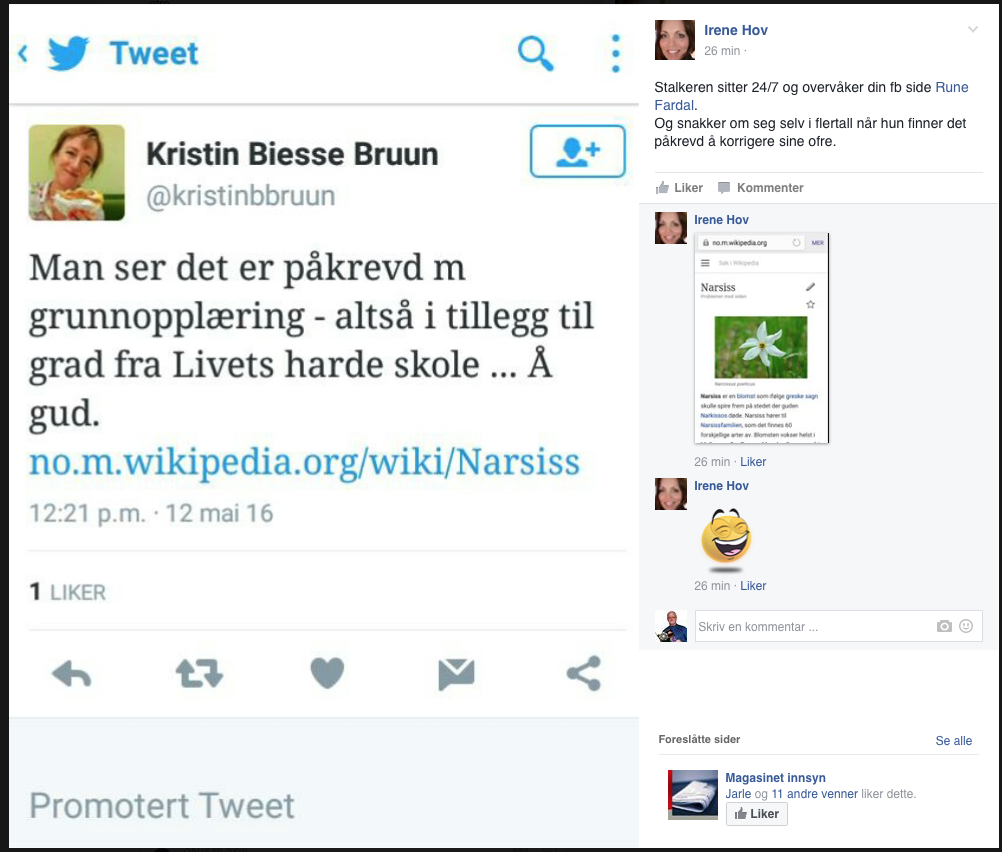Go back with the Twitter back chevron
The width and height of the screenshot is (1002, 852).
[23, 53]
